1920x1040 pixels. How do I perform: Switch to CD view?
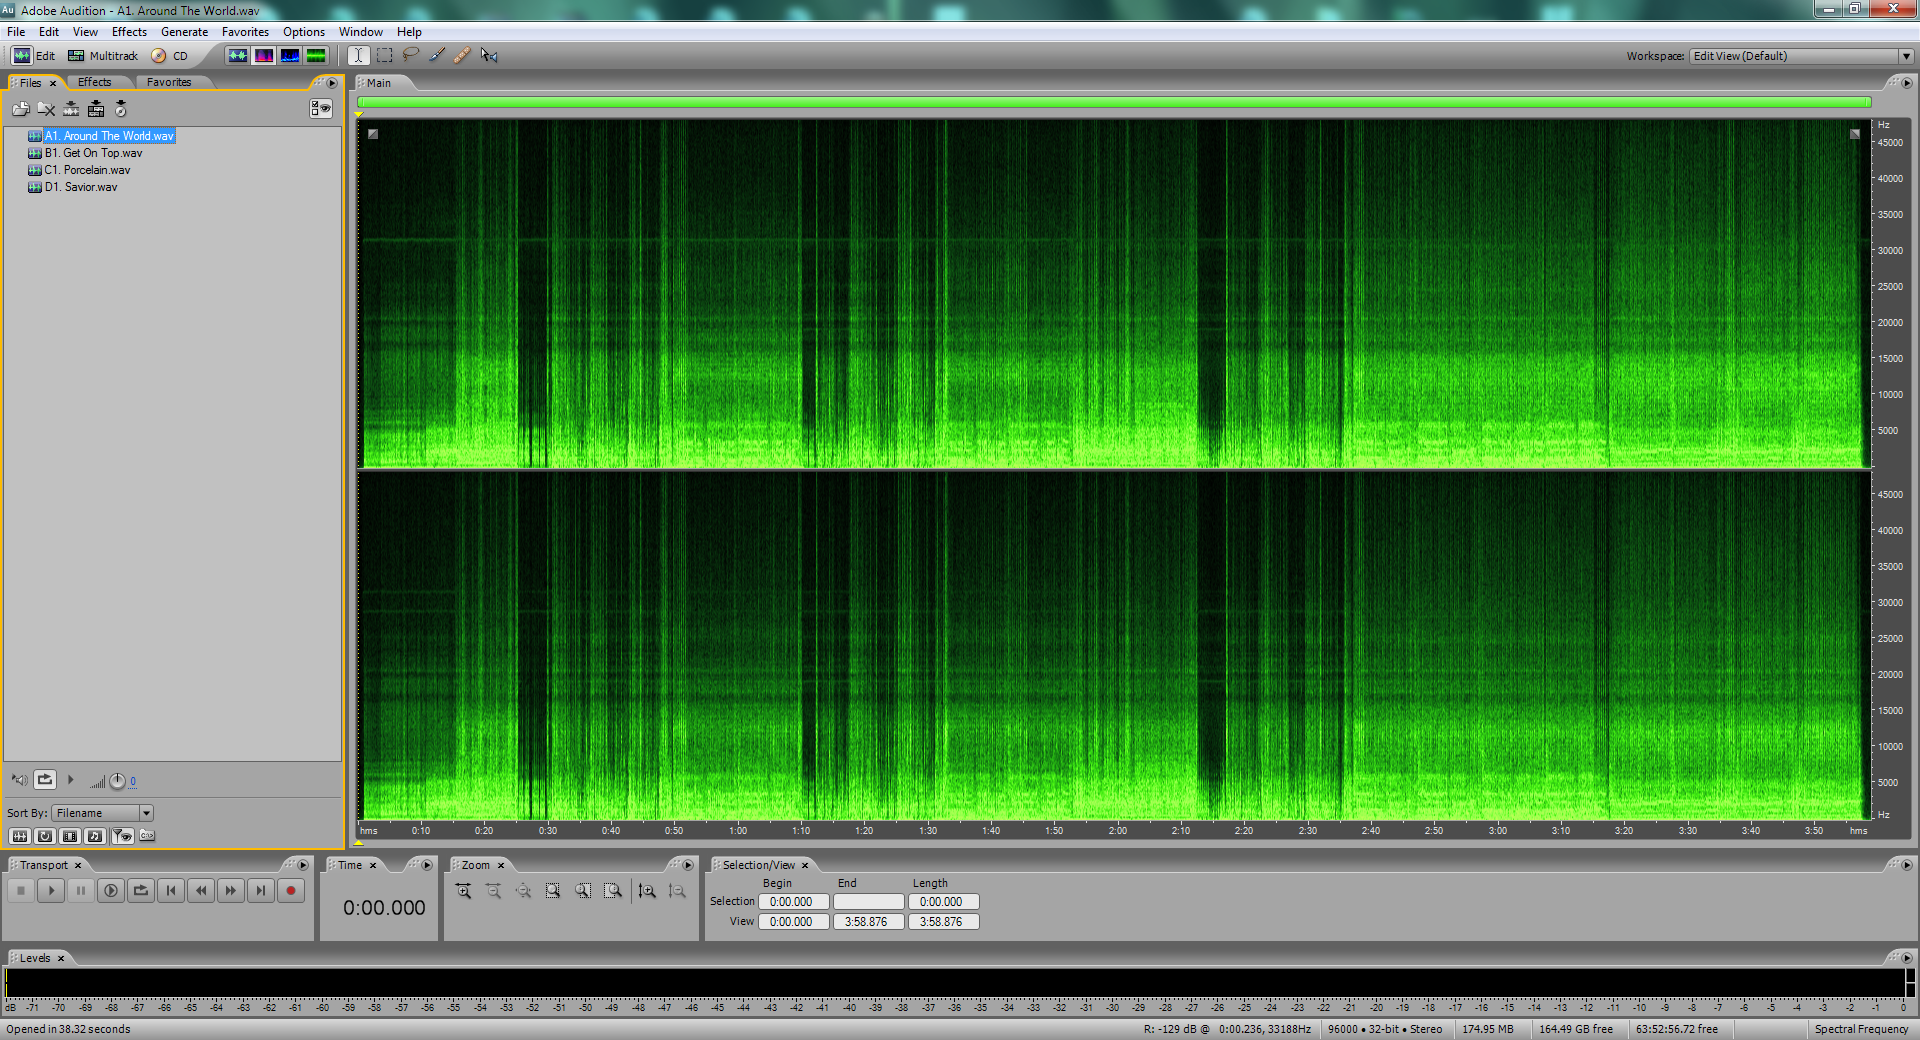point(169,56)
